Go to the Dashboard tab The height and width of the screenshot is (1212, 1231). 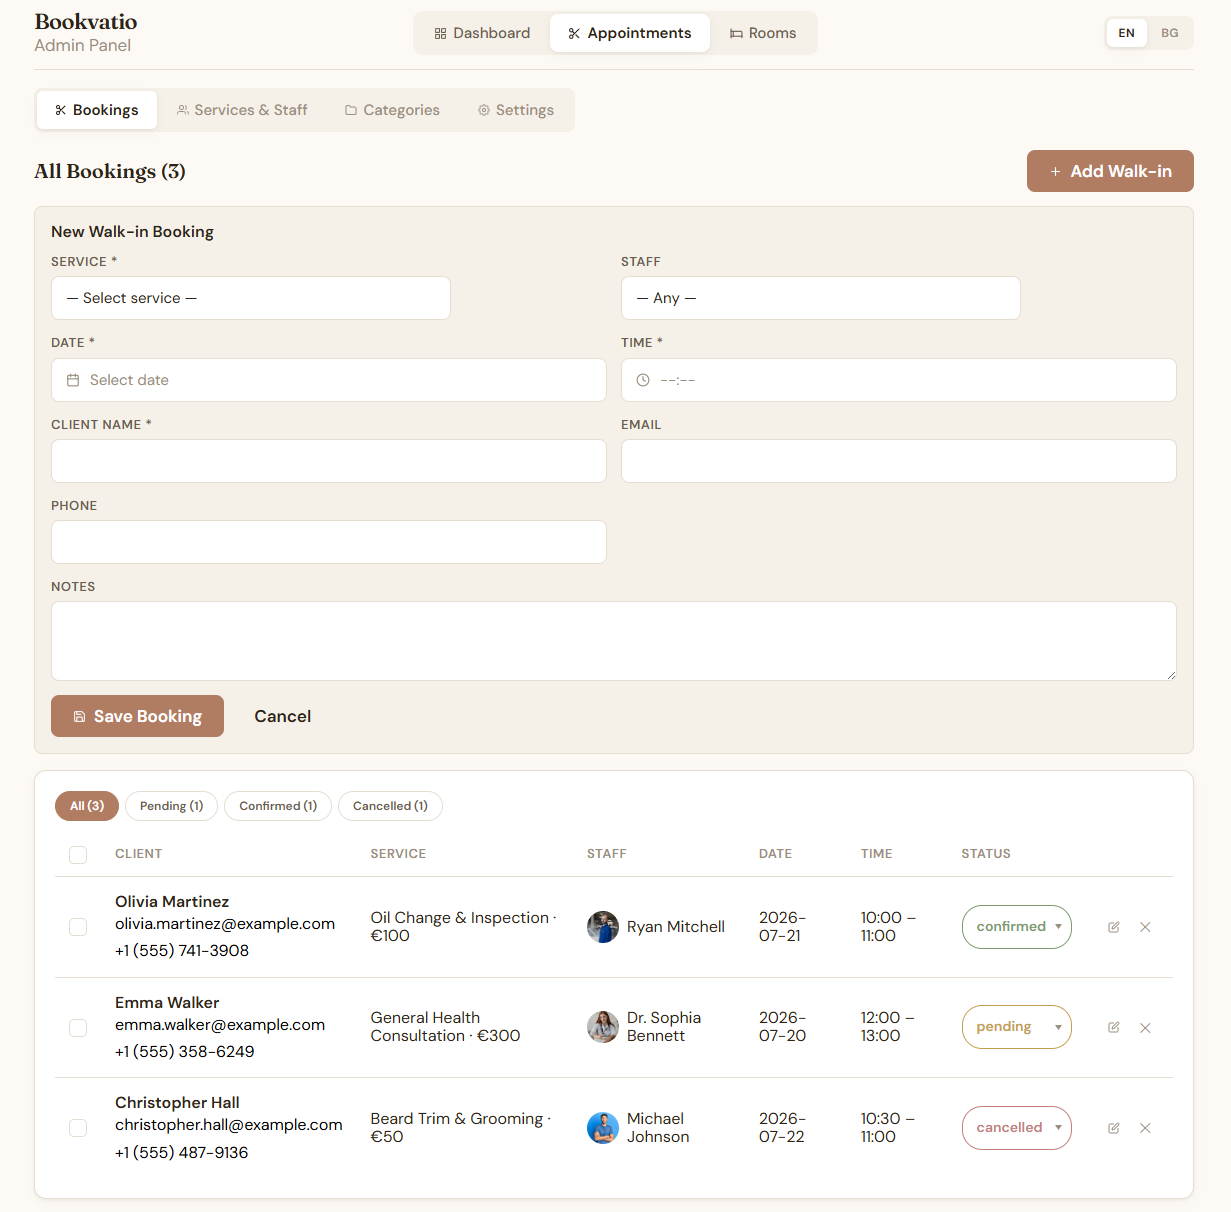(x=482, y=33)
